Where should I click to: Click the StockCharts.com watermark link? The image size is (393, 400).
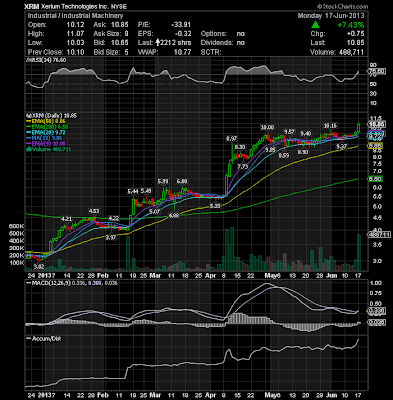coord(343,6)
